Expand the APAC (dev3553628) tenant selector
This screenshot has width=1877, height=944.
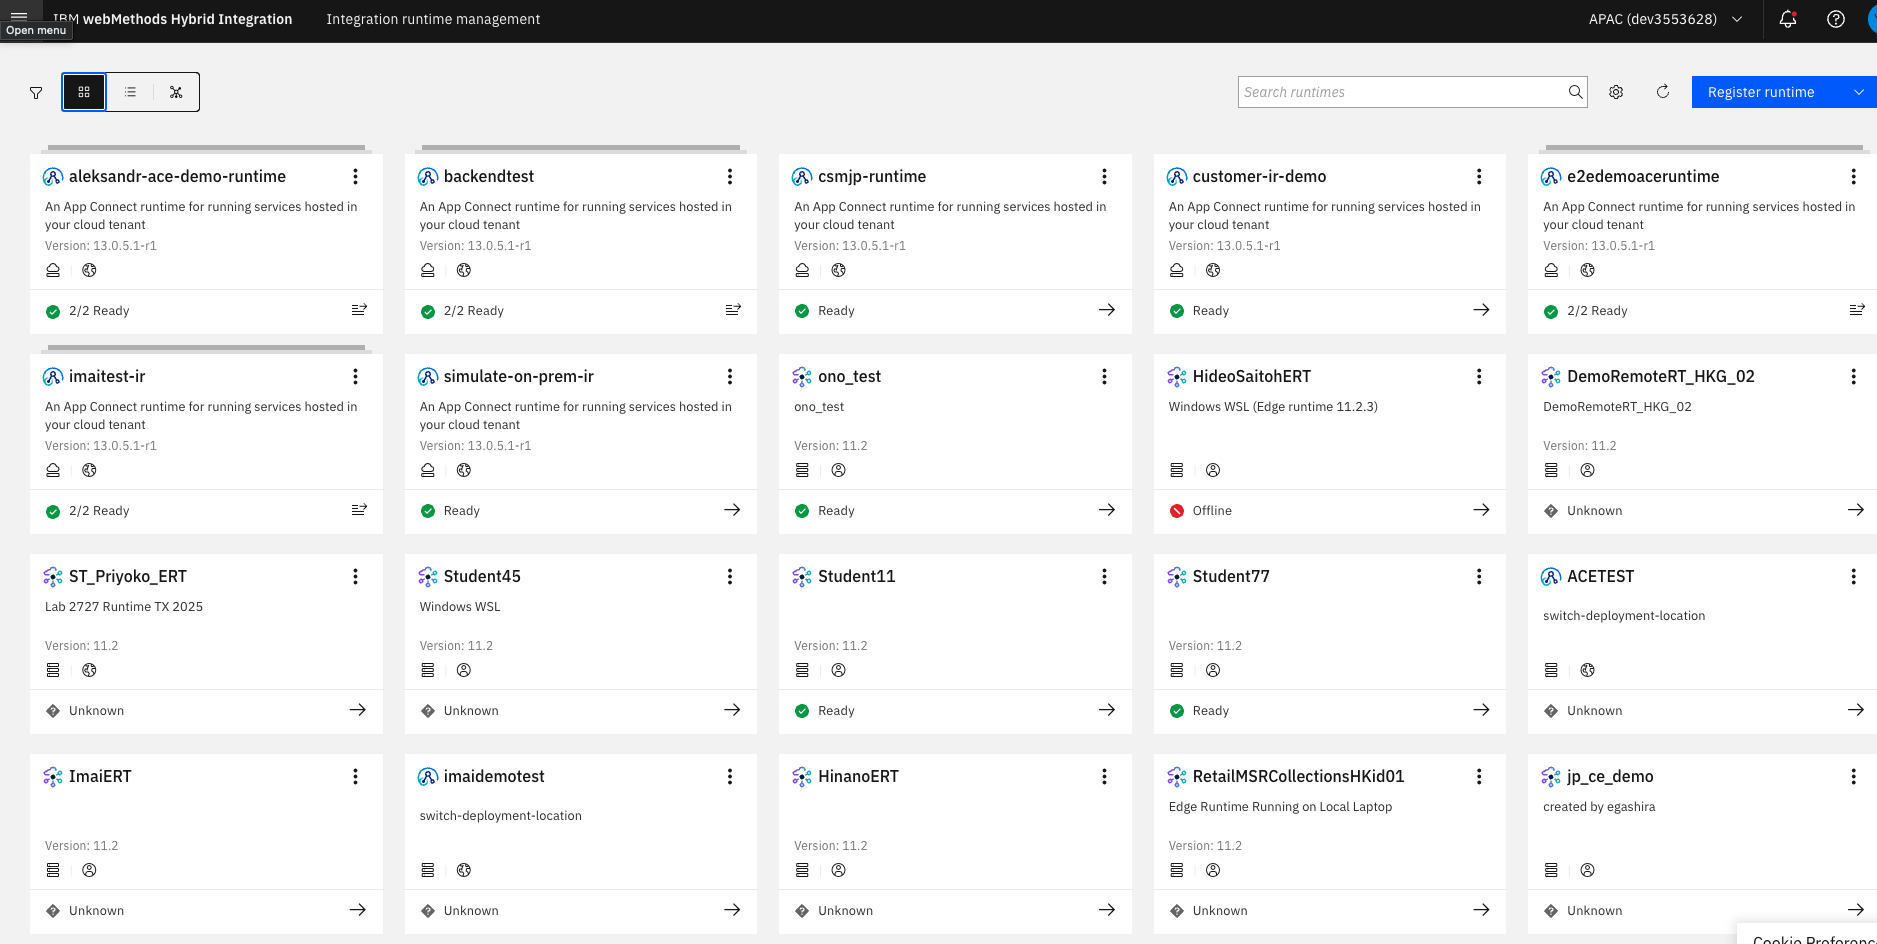click(x=1666, y=19)
